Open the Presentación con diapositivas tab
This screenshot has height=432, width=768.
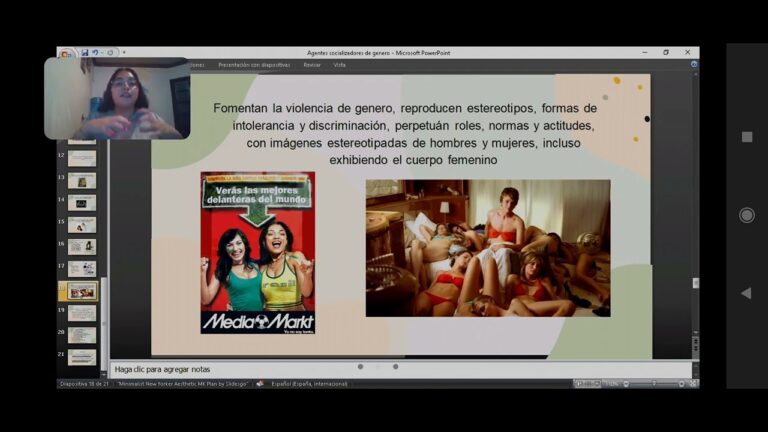(x=254, y=65)
